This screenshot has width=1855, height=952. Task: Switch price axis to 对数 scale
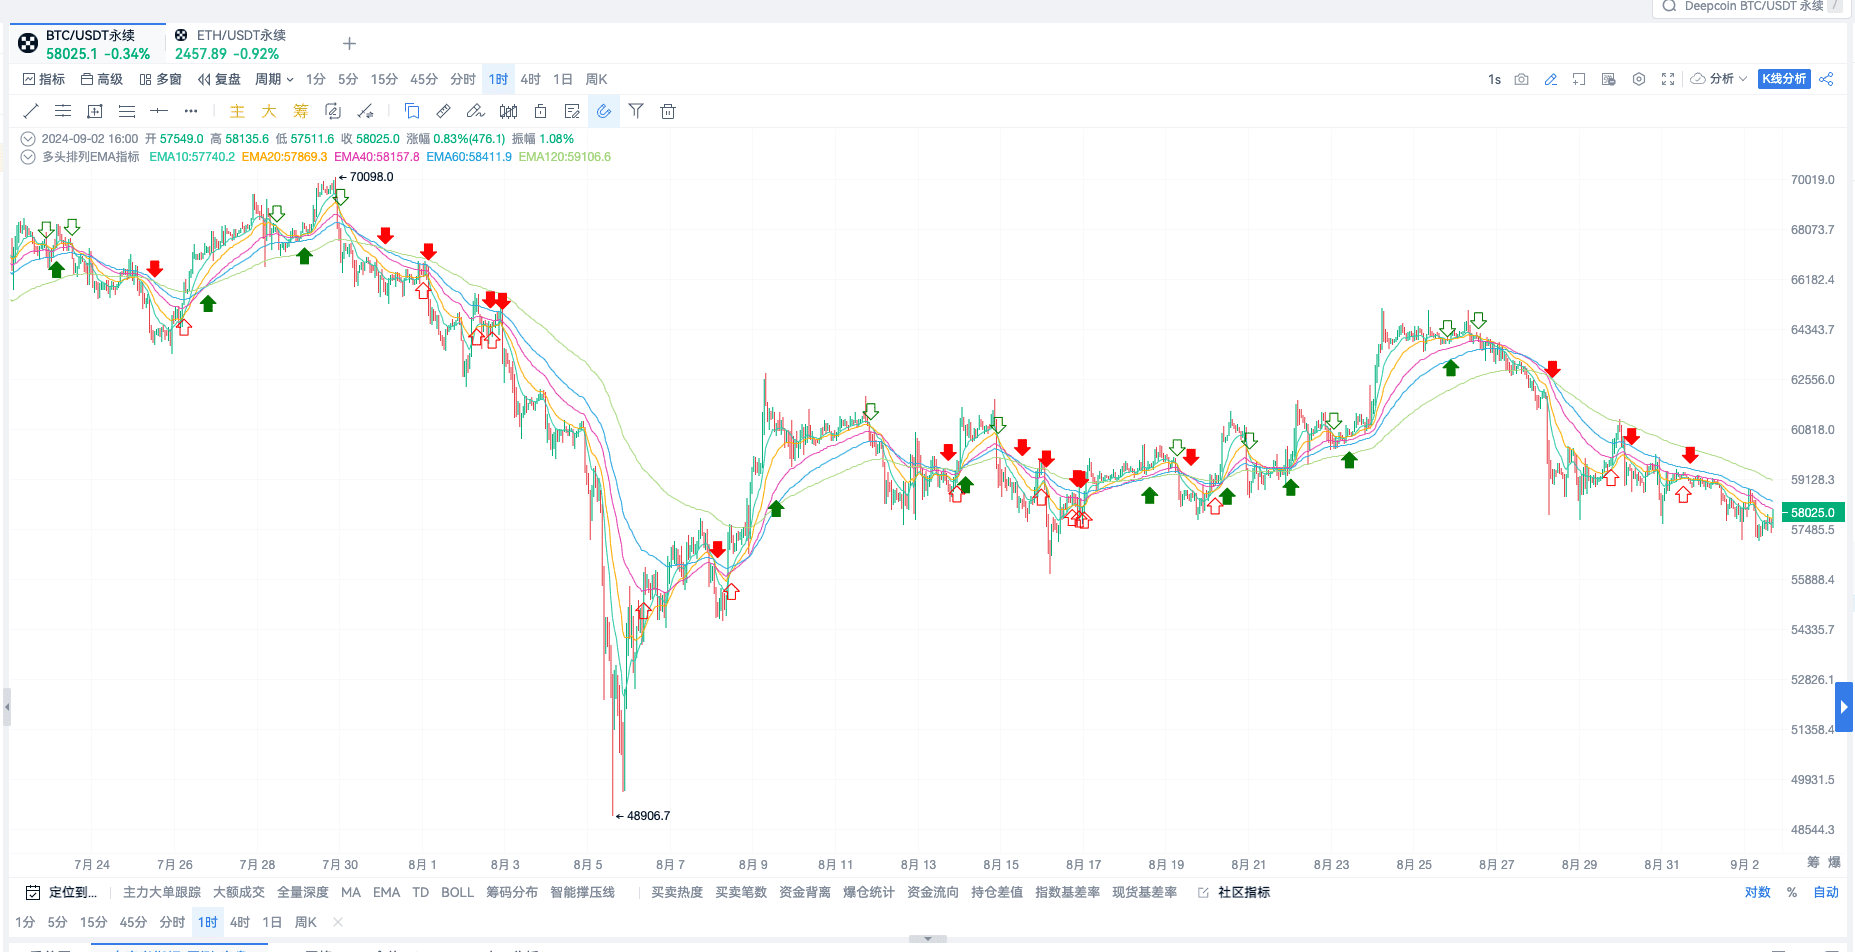point(1758,892)
